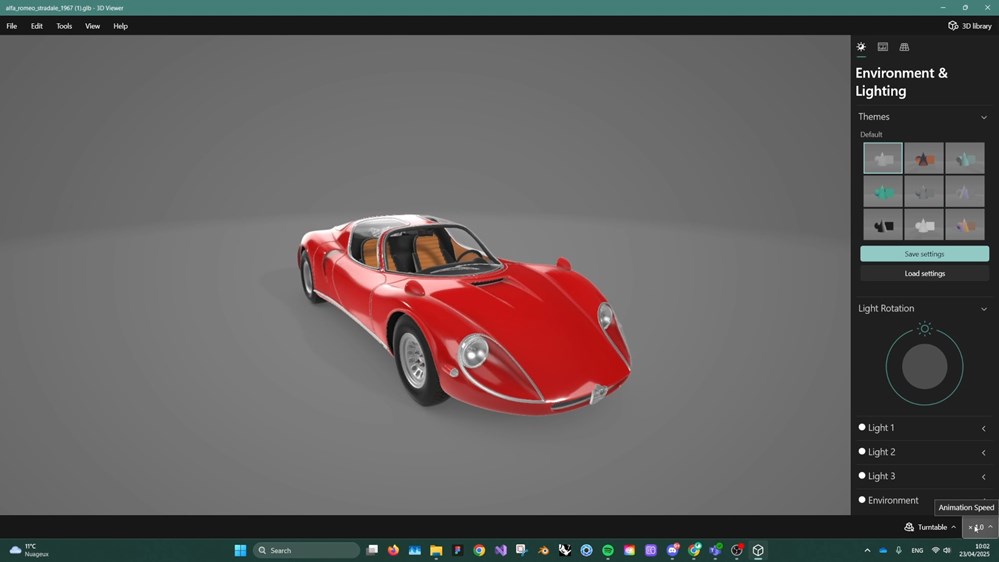Open the Rhino icon on the taskbar
This screenshot has width=999, height=562.
(x=564, y=551)
